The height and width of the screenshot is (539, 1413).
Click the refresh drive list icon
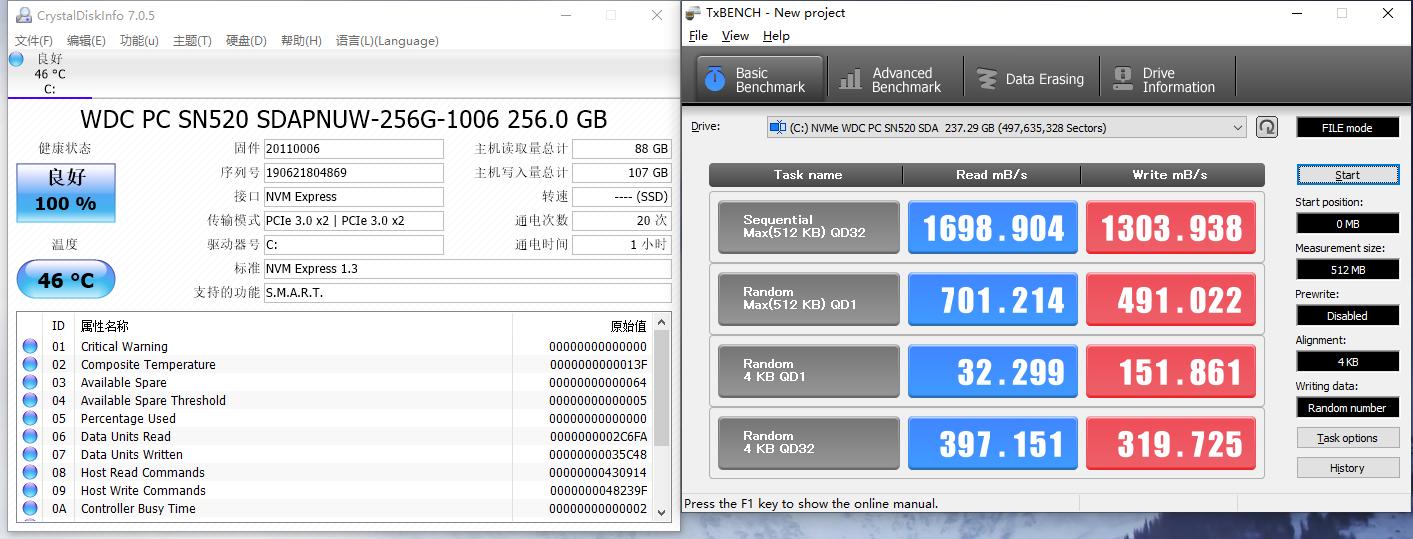pyautogui.click(x=1267, y=127)
